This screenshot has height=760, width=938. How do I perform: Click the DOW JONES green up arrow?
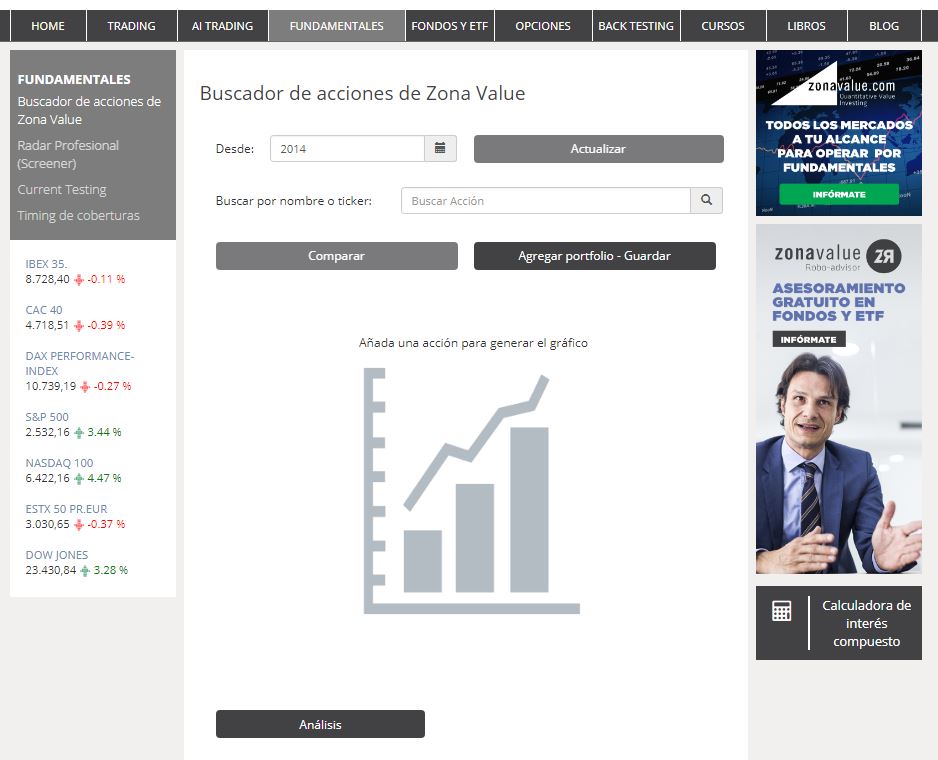click(85, 571)
